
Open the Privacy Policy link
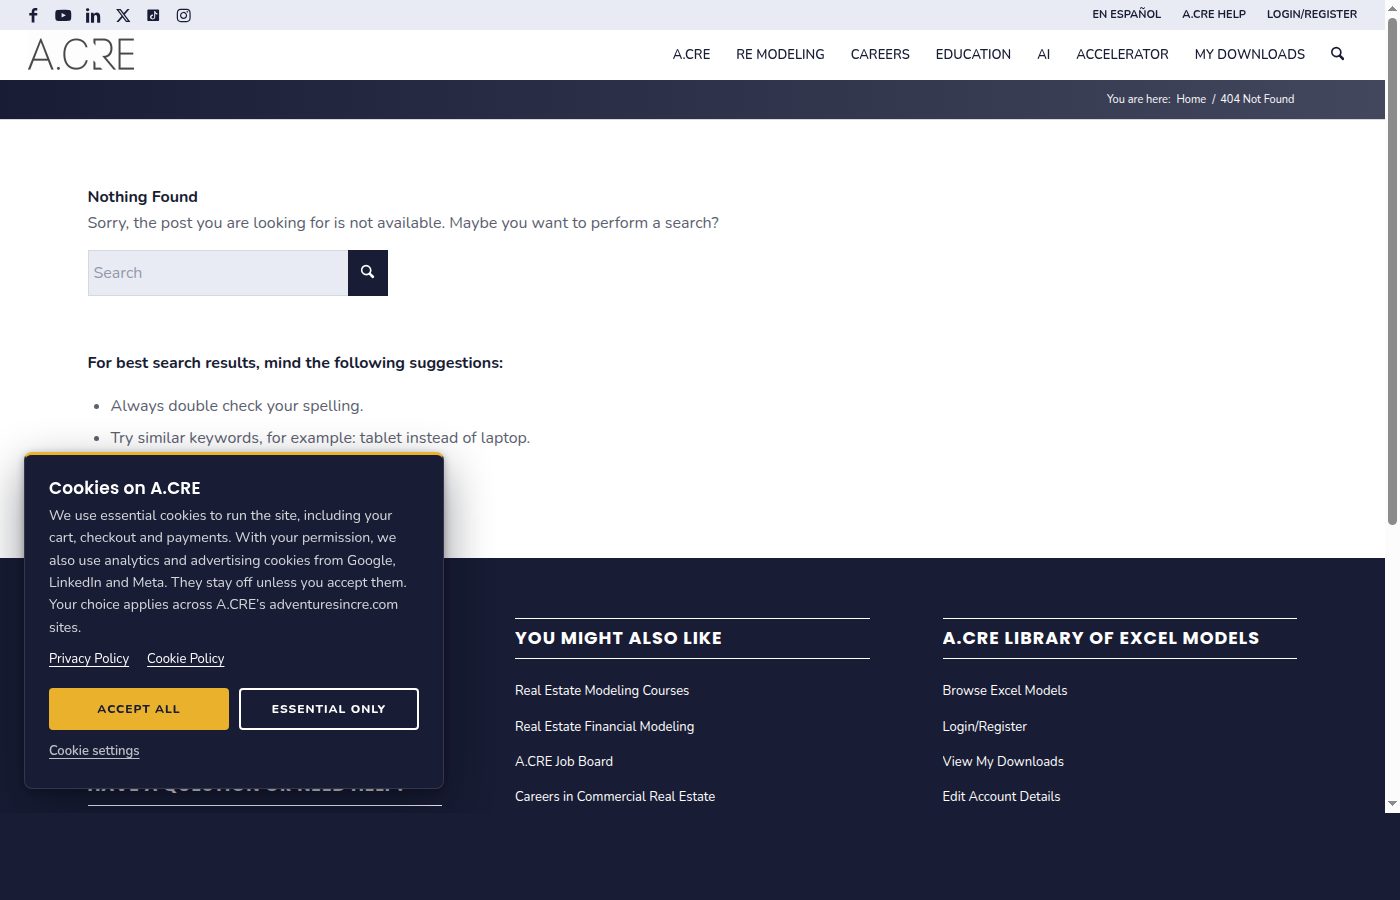(x=89, y=658)
